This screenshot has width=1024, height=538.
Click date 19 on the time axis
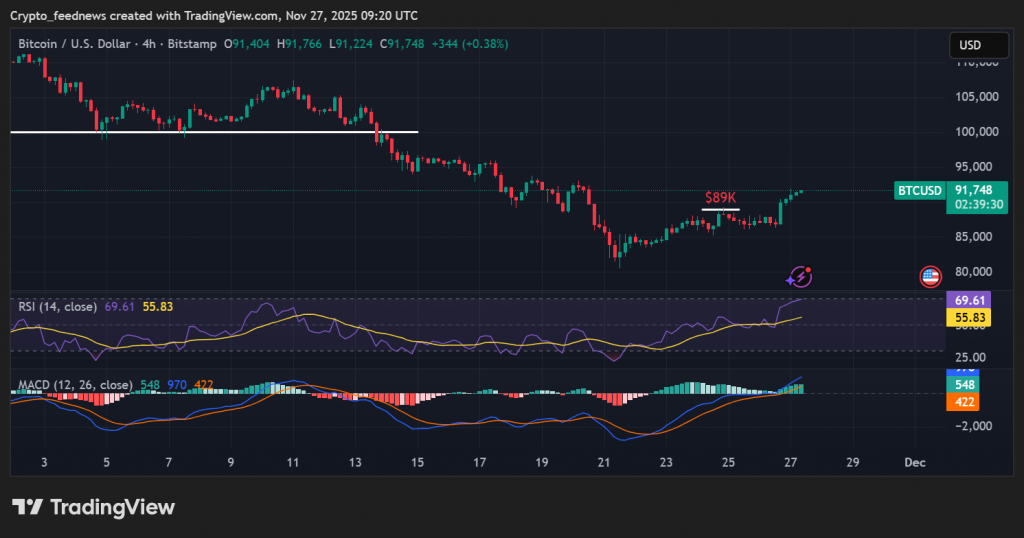541,462
